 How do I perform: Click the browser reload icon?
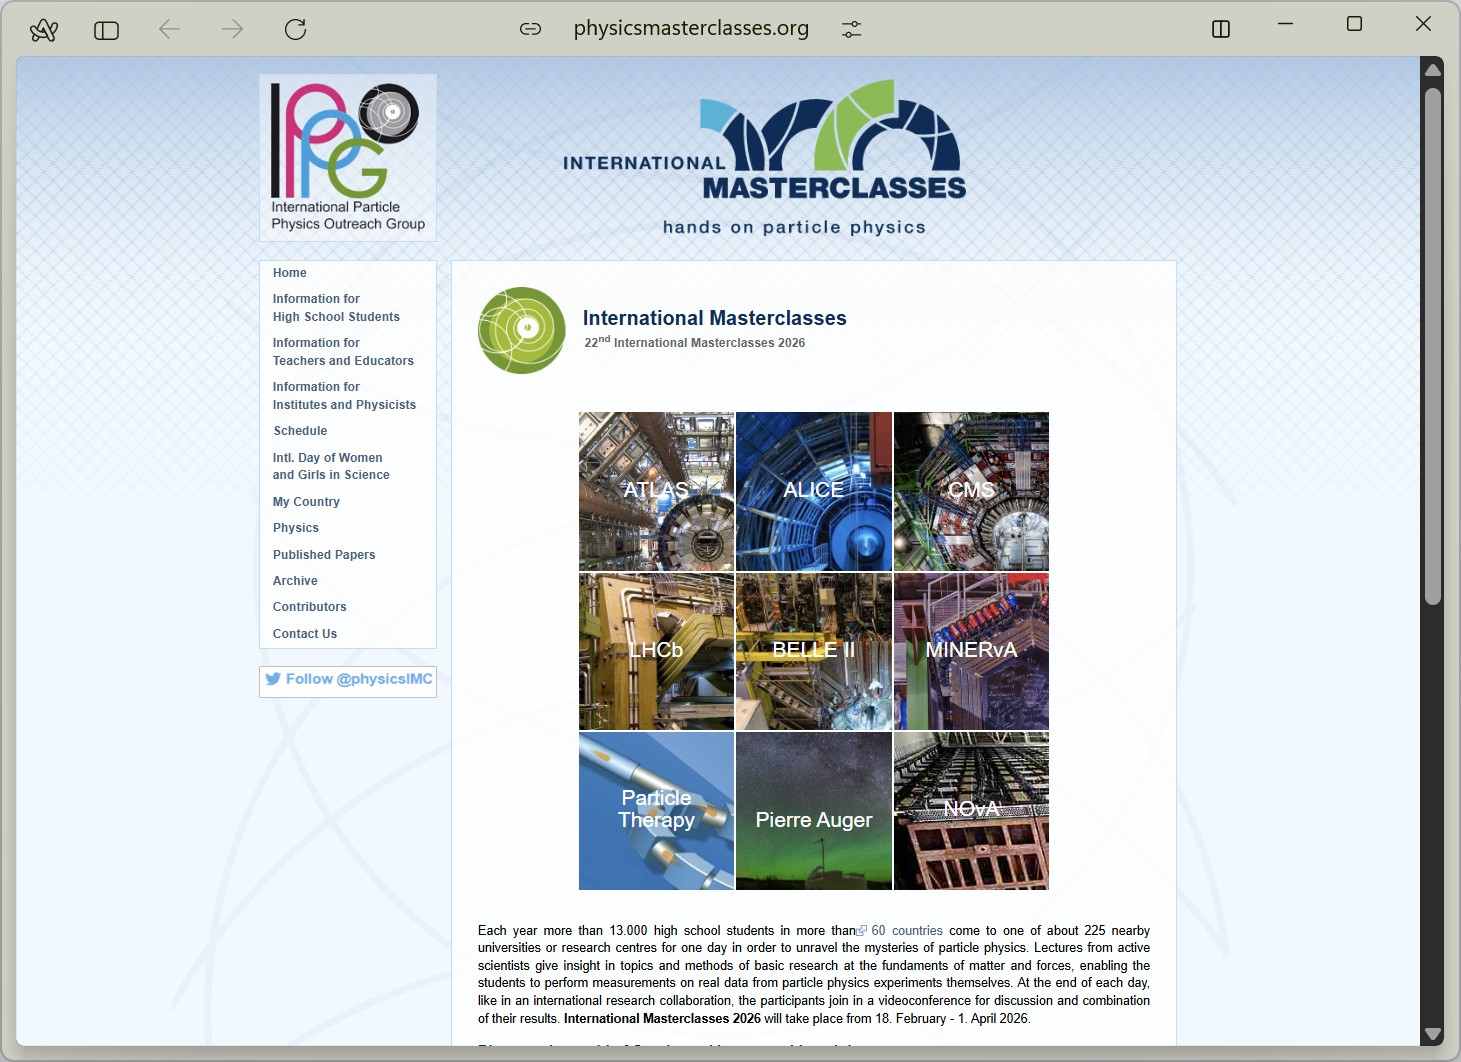coord(295,30)
